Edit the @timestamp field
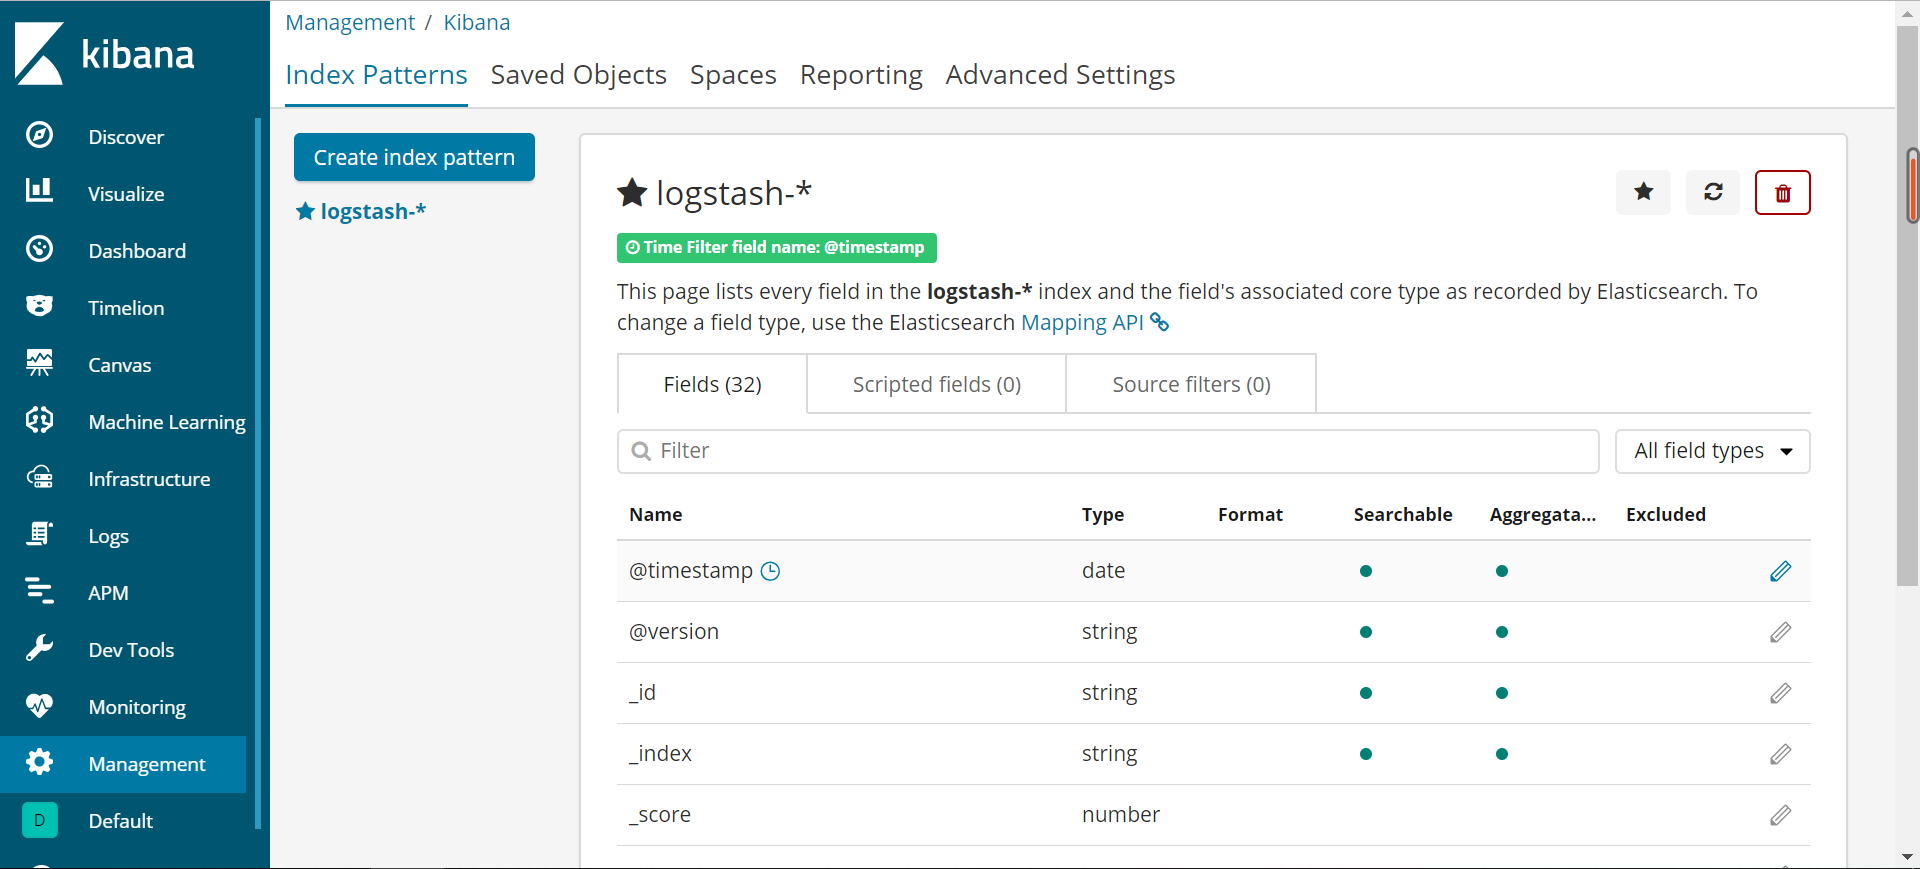The height and width of the screenshot is (869, 1920). tap(1780, 571)
